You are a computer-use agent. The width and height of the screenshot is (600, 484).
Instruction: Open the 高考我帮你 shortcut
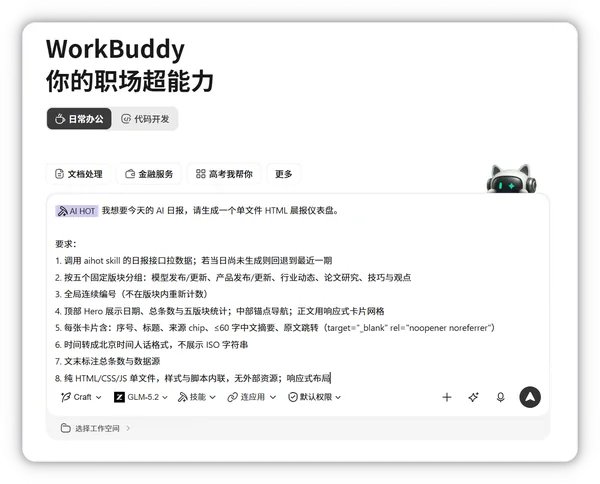tap(224, 174)
